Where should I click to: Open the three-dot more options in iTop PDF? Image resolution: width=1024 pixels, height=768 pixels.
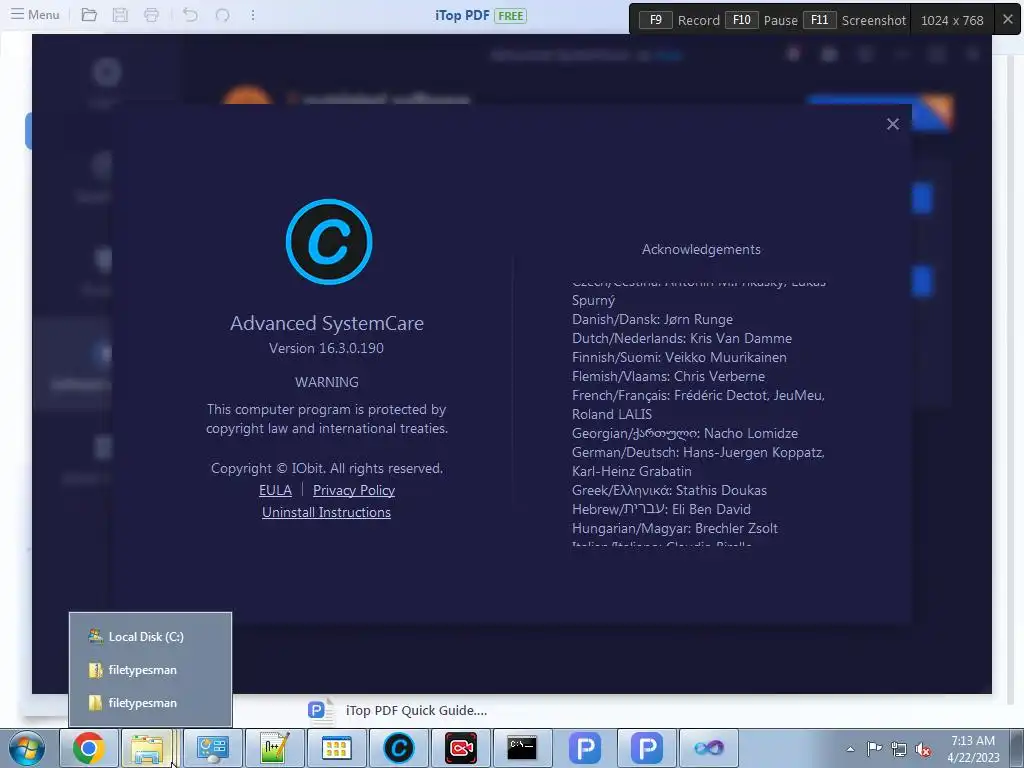click(x=253, y=14)
